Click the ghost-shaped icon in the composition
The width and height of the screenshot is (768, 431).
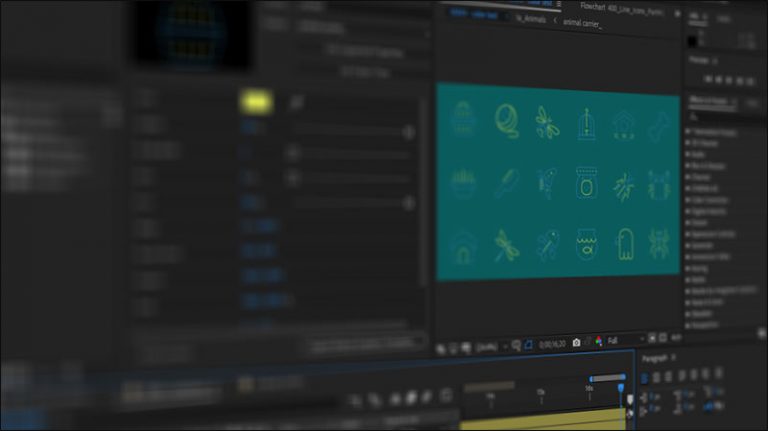[x=625, y=243]
